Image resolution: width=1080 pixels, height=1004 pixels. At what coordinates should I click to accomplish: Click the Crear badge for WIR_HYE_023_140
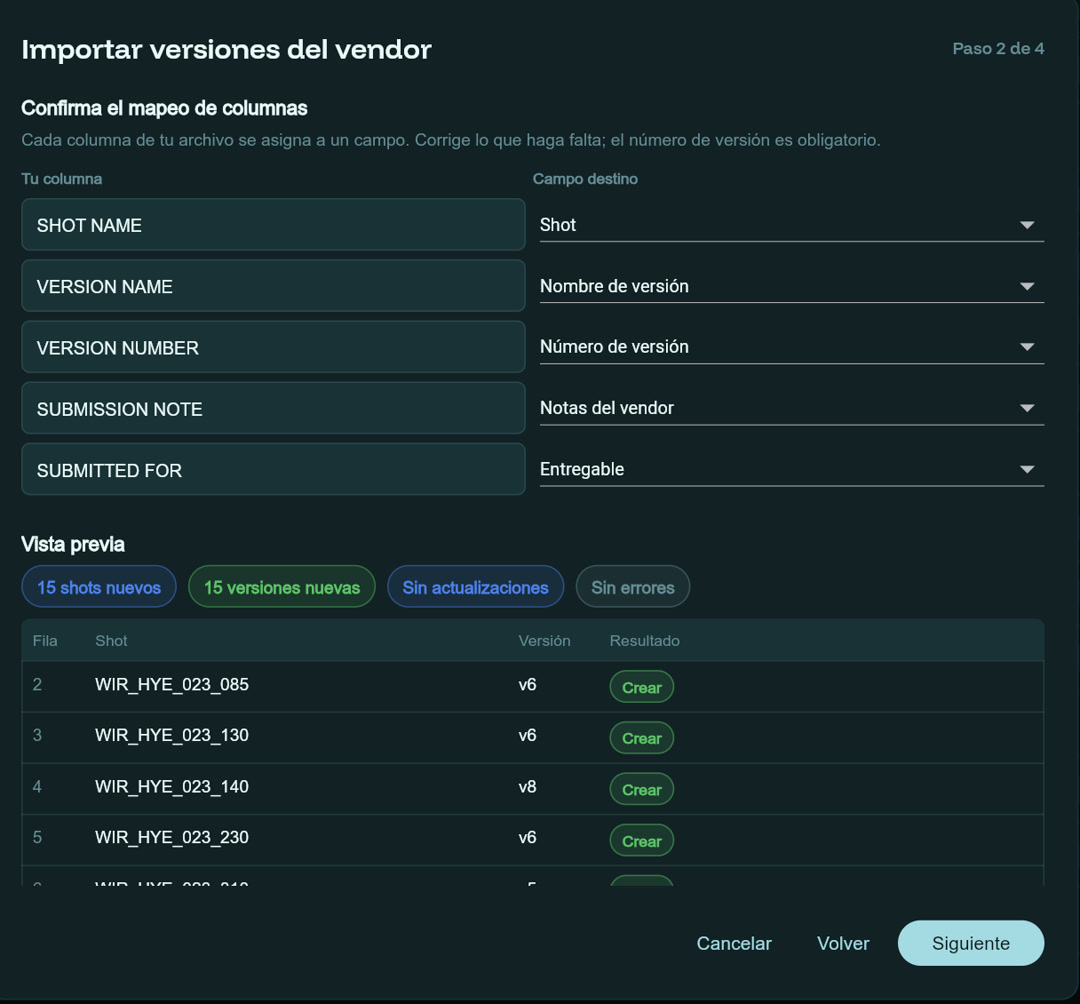tap(641, 790)
